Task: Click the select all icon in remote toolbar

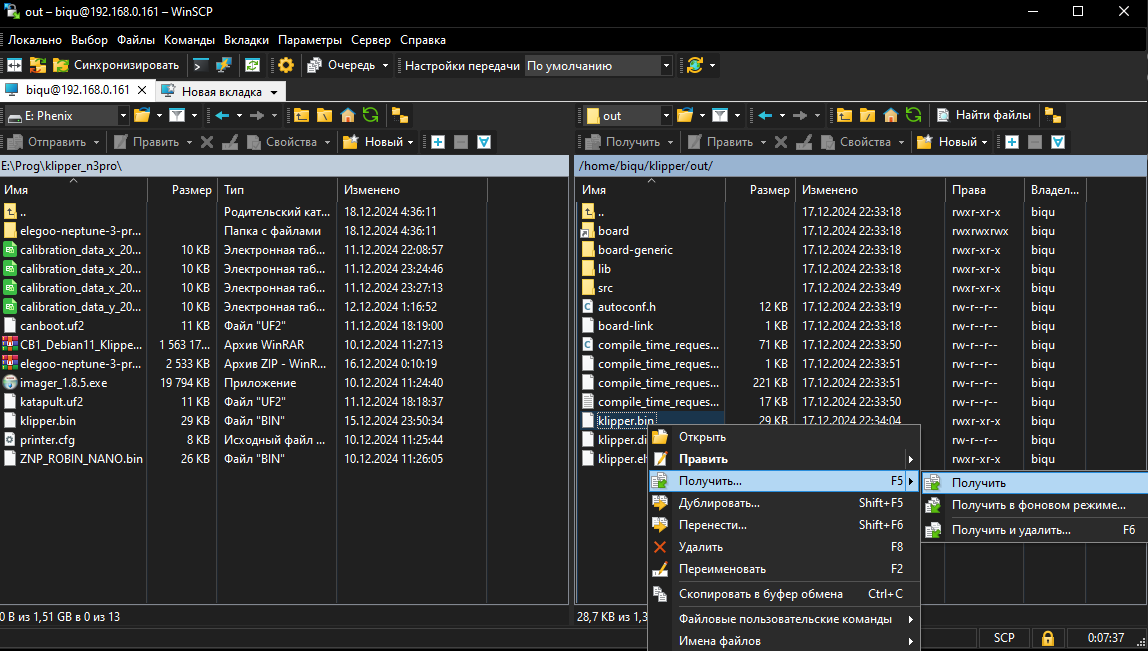Action: pos(1058,142)
